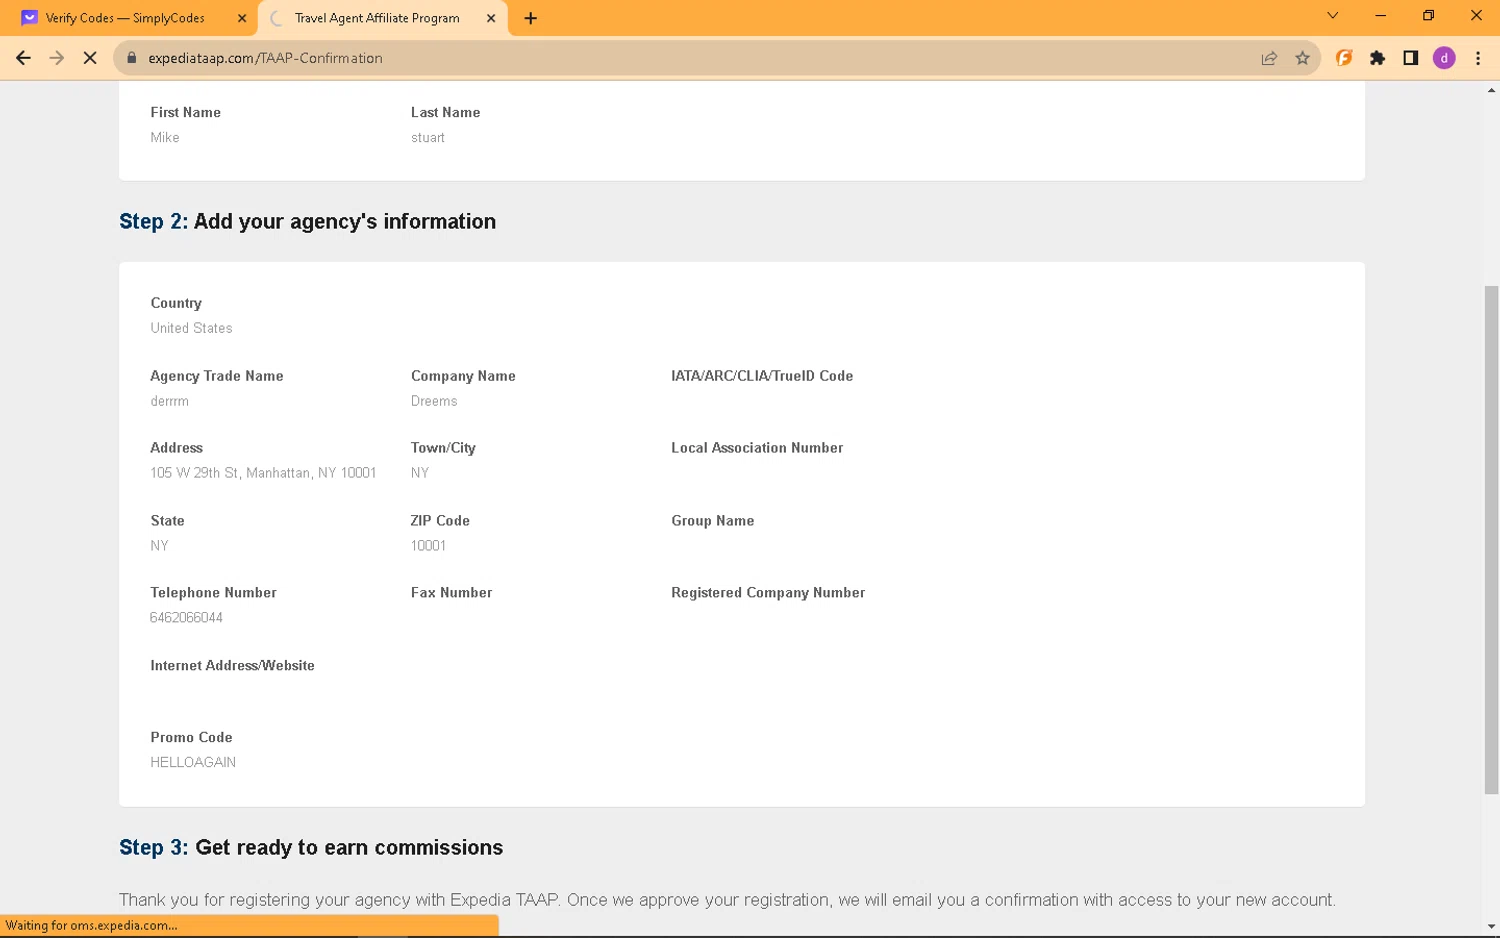Click the scrollbar up arrow

coord(1491,91)
